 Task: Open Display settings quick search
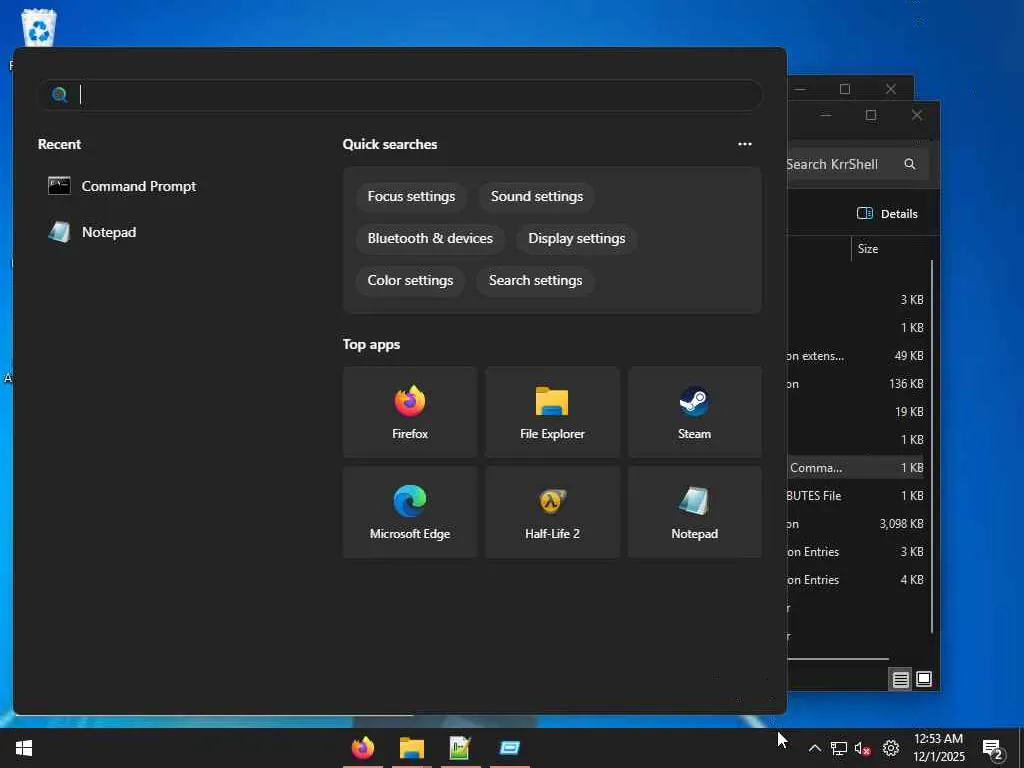[x=577, y=238]
